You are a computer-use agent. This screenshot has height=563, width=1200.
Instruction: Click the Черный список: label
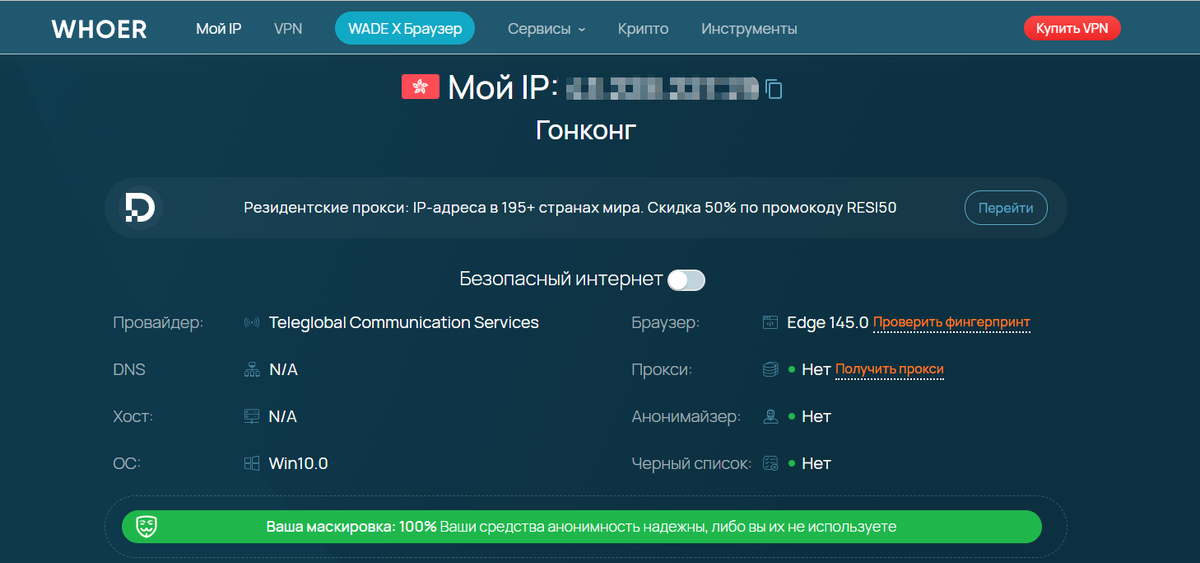tap(691, 463)
